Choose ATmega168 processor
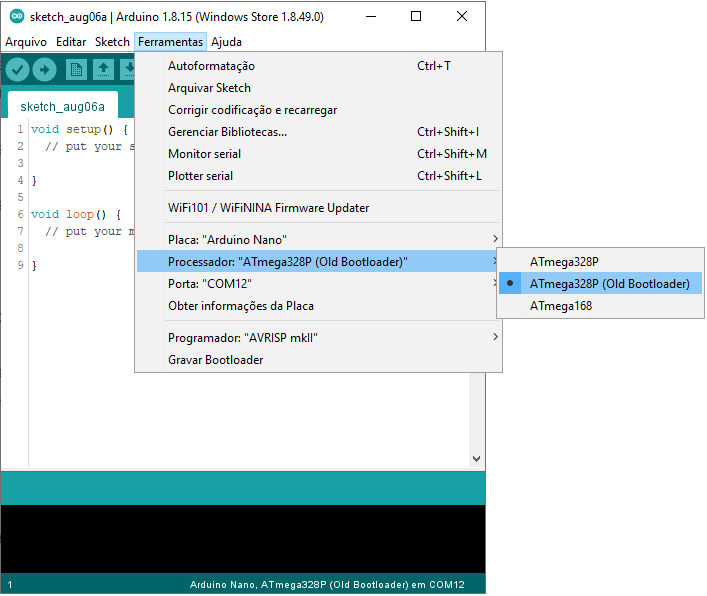707x596 pixels. click(601, 306)
